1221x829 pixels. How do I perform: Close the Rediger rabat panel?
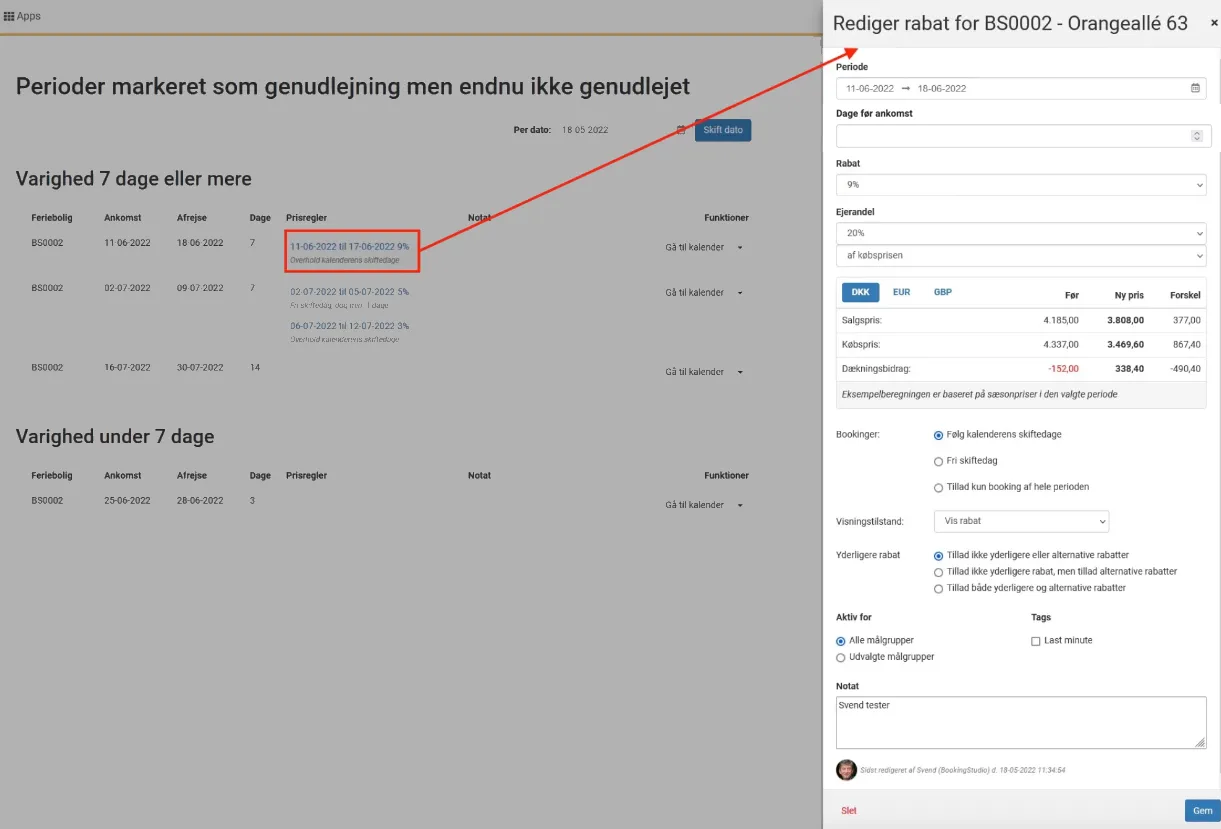(x=1214, y=23)
